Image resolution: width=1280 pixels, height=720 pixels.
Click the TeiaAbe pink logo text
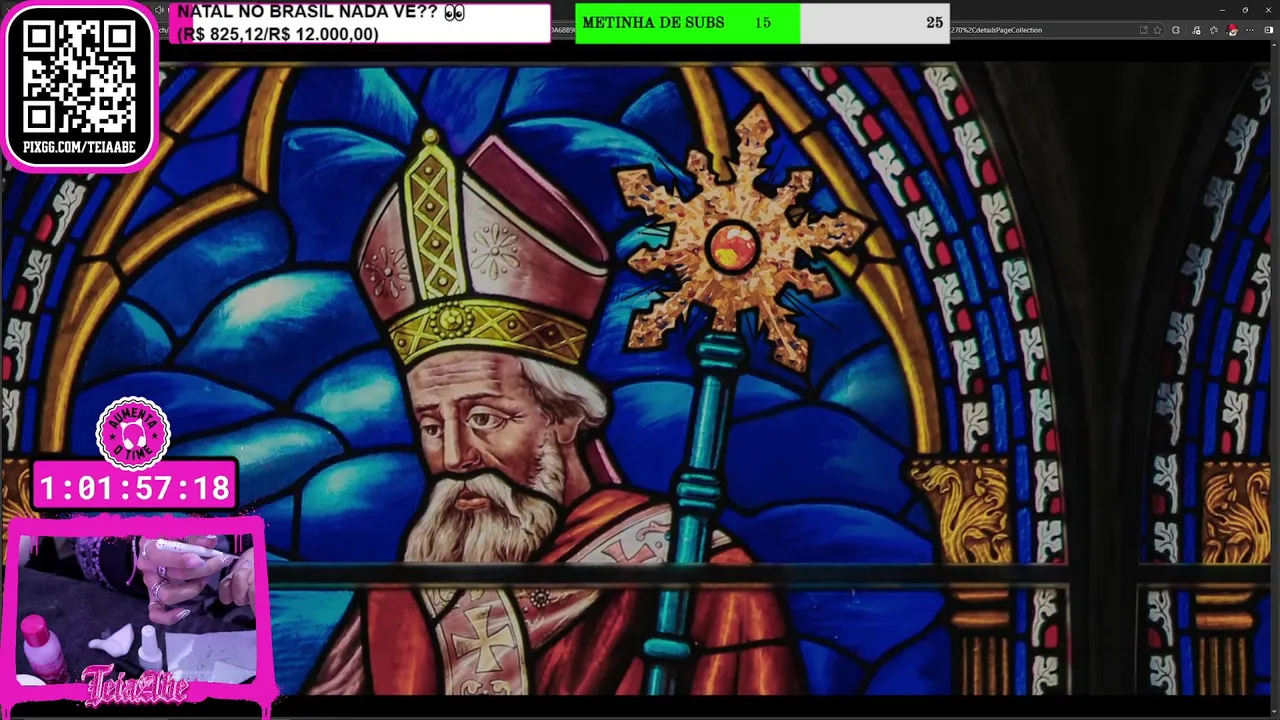coord(135,686)
